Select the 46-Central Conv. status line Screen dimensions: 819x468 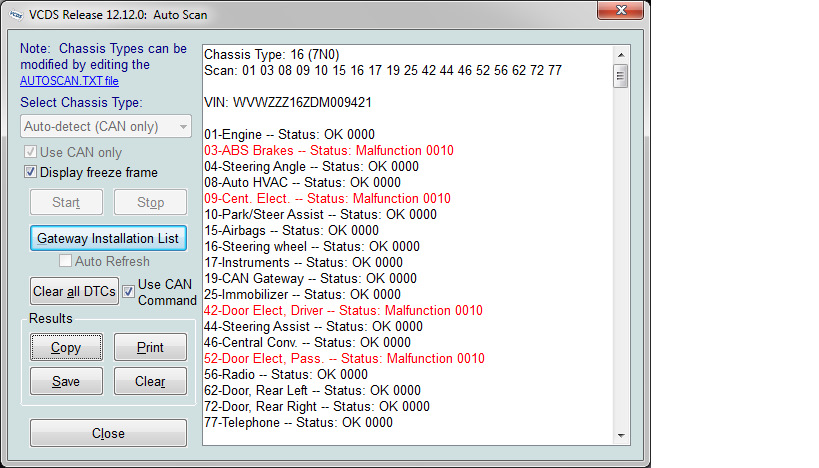308,343
